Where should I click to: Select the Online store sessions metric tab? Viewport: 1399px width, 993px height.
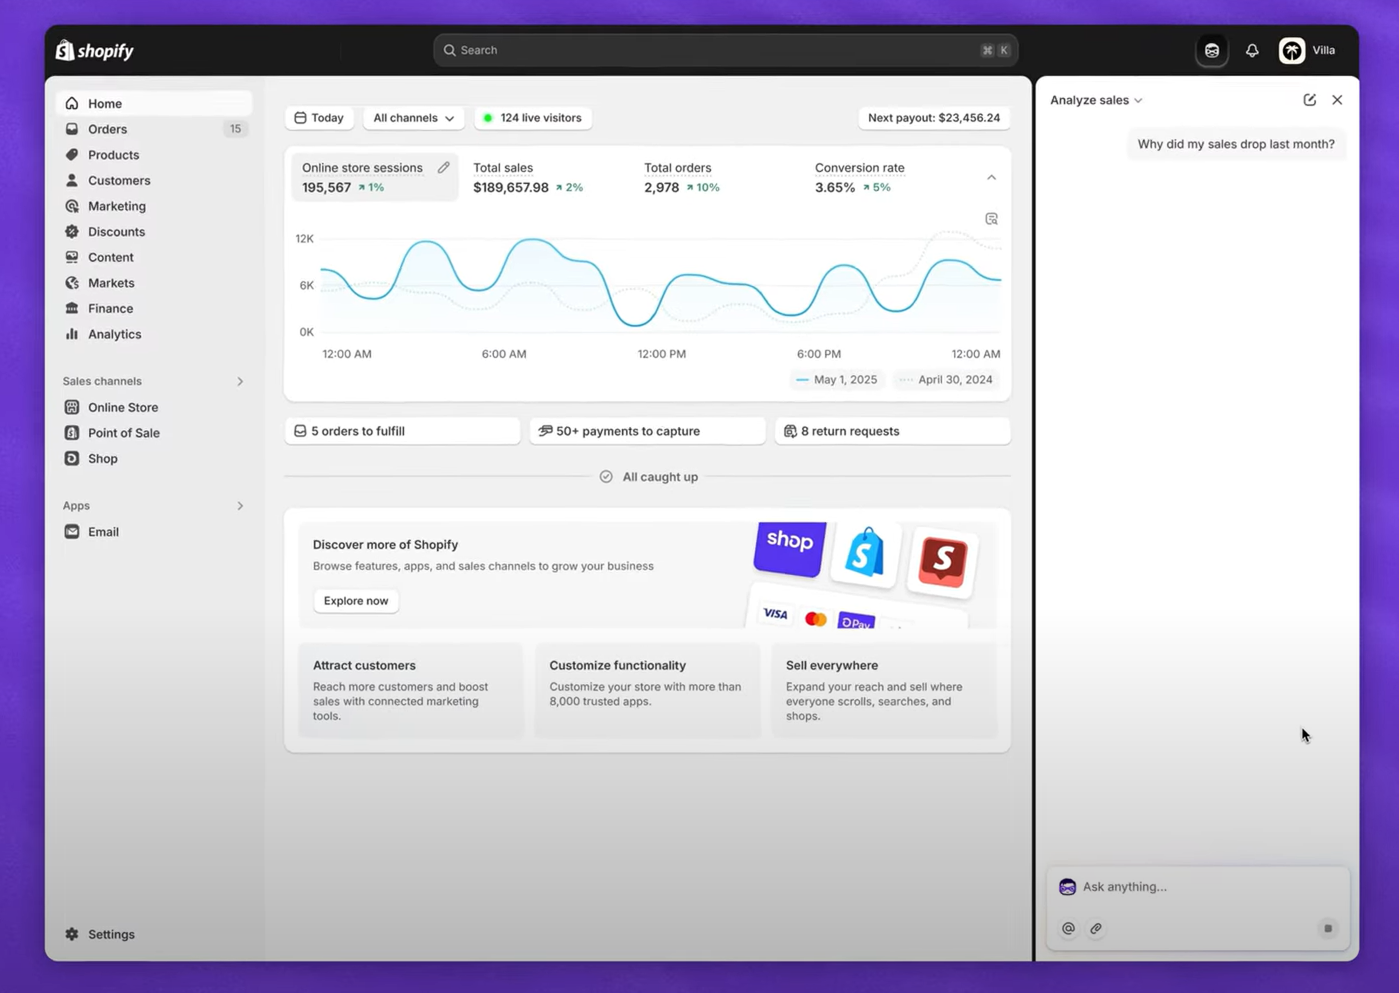coord(375,177)
